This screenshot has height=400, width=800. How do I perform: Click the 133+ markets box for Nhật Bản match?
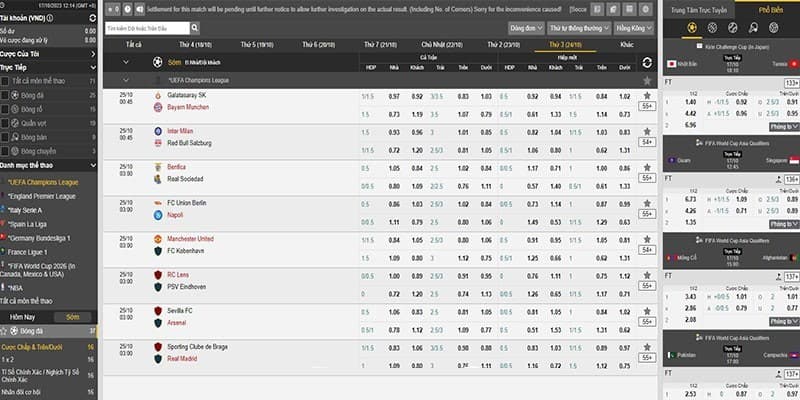click(x=792, y=83)
